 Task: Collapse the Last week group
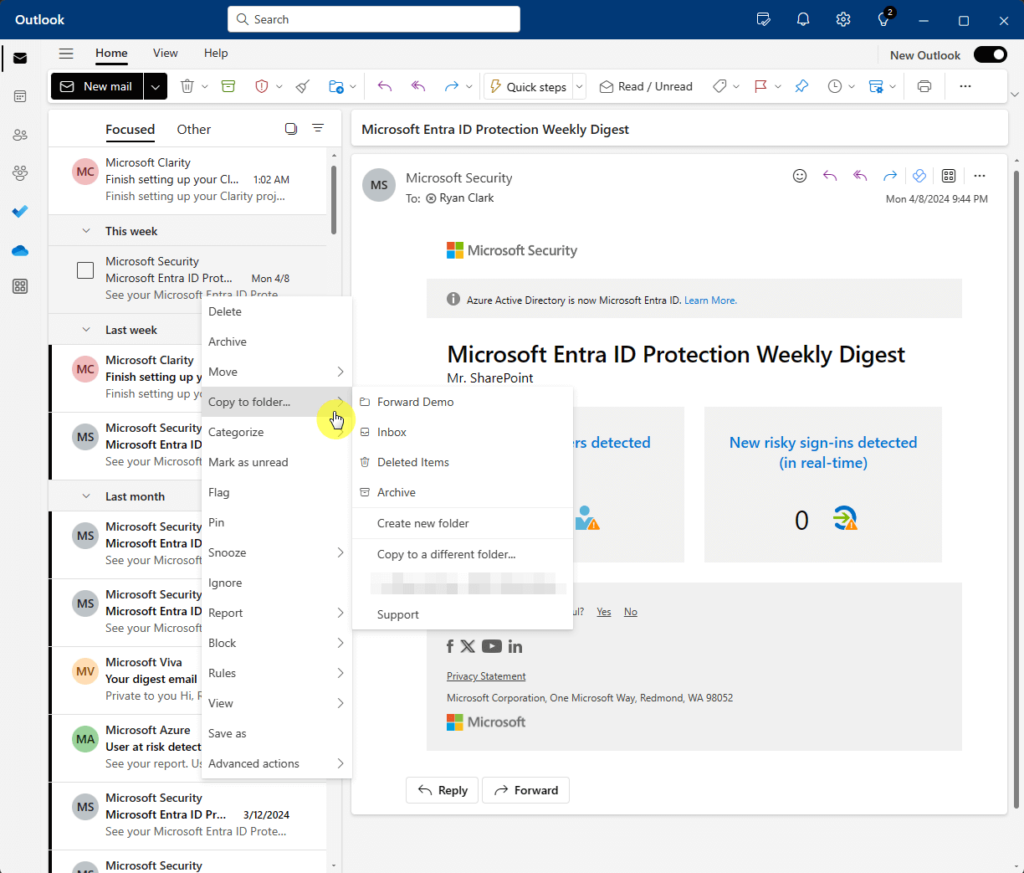(86, 330)
